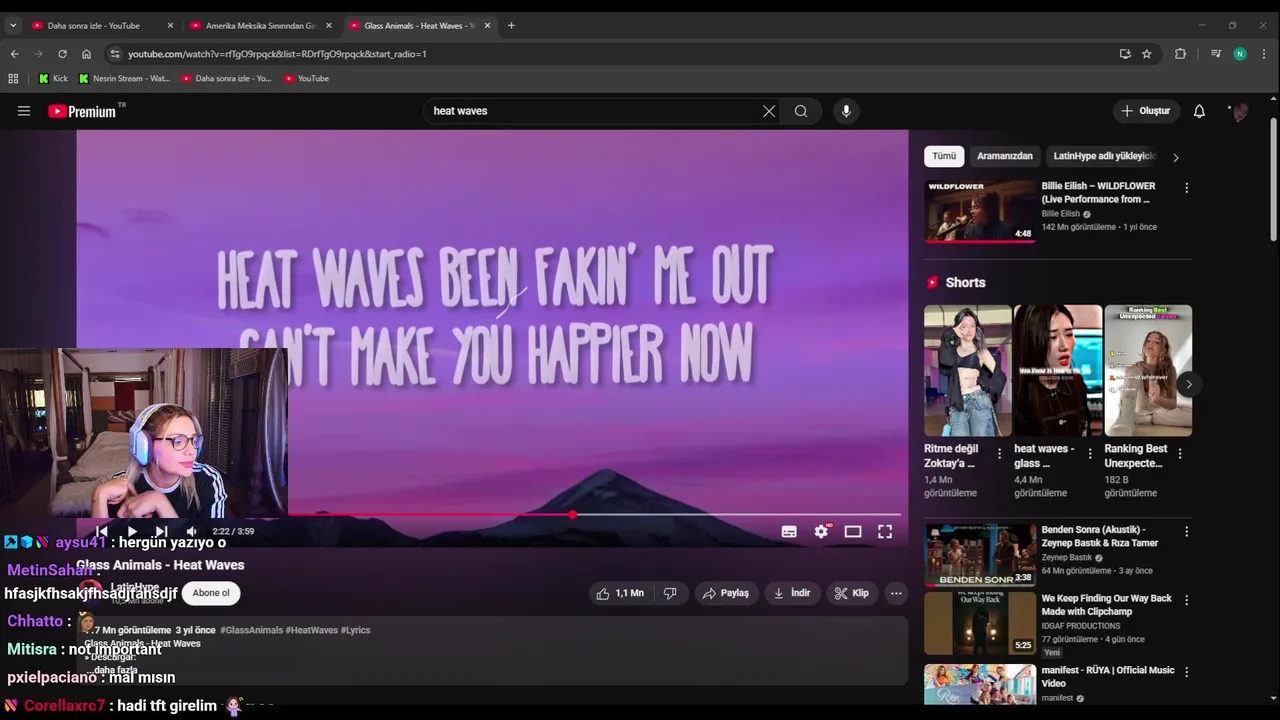Select the Aramanızdan filter chip

click(1005, 156)
